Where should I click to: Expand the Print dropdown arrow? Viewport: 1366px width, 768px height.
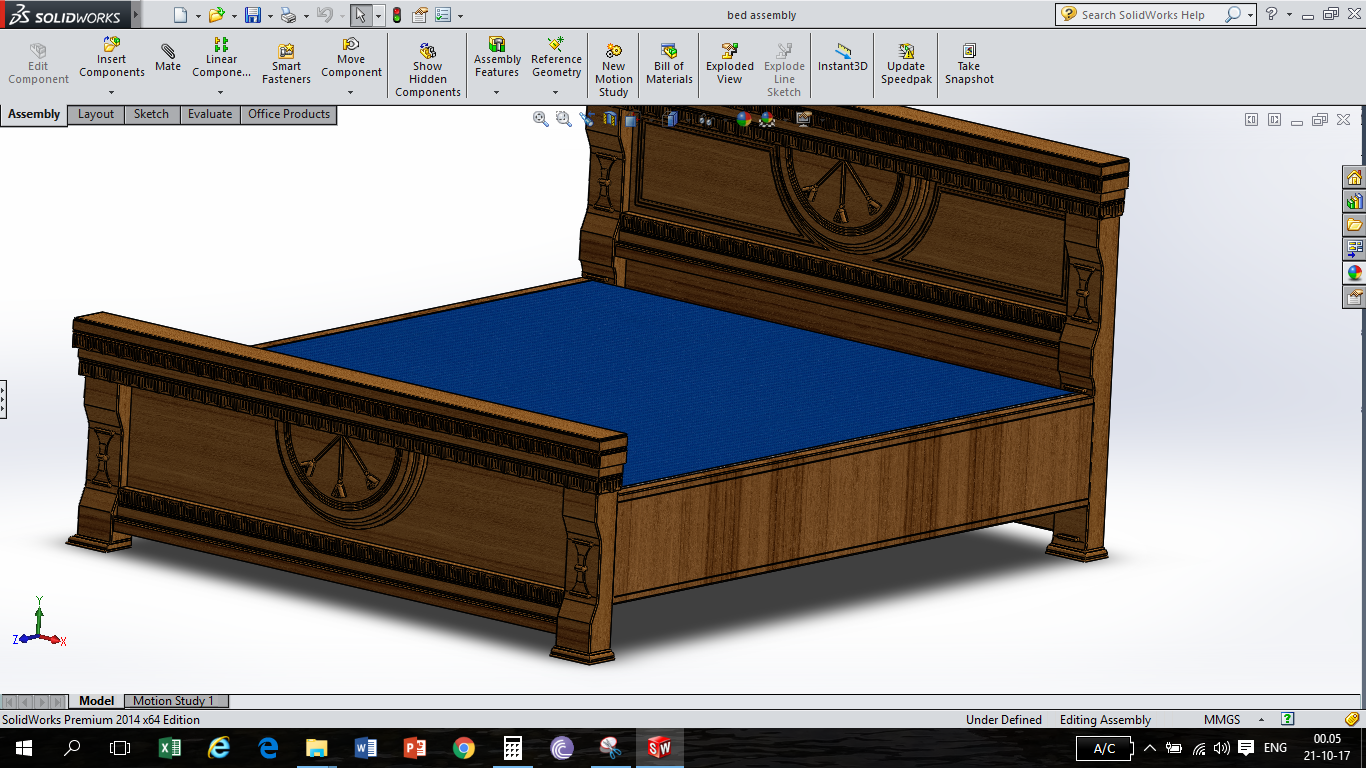pos(305,16)
